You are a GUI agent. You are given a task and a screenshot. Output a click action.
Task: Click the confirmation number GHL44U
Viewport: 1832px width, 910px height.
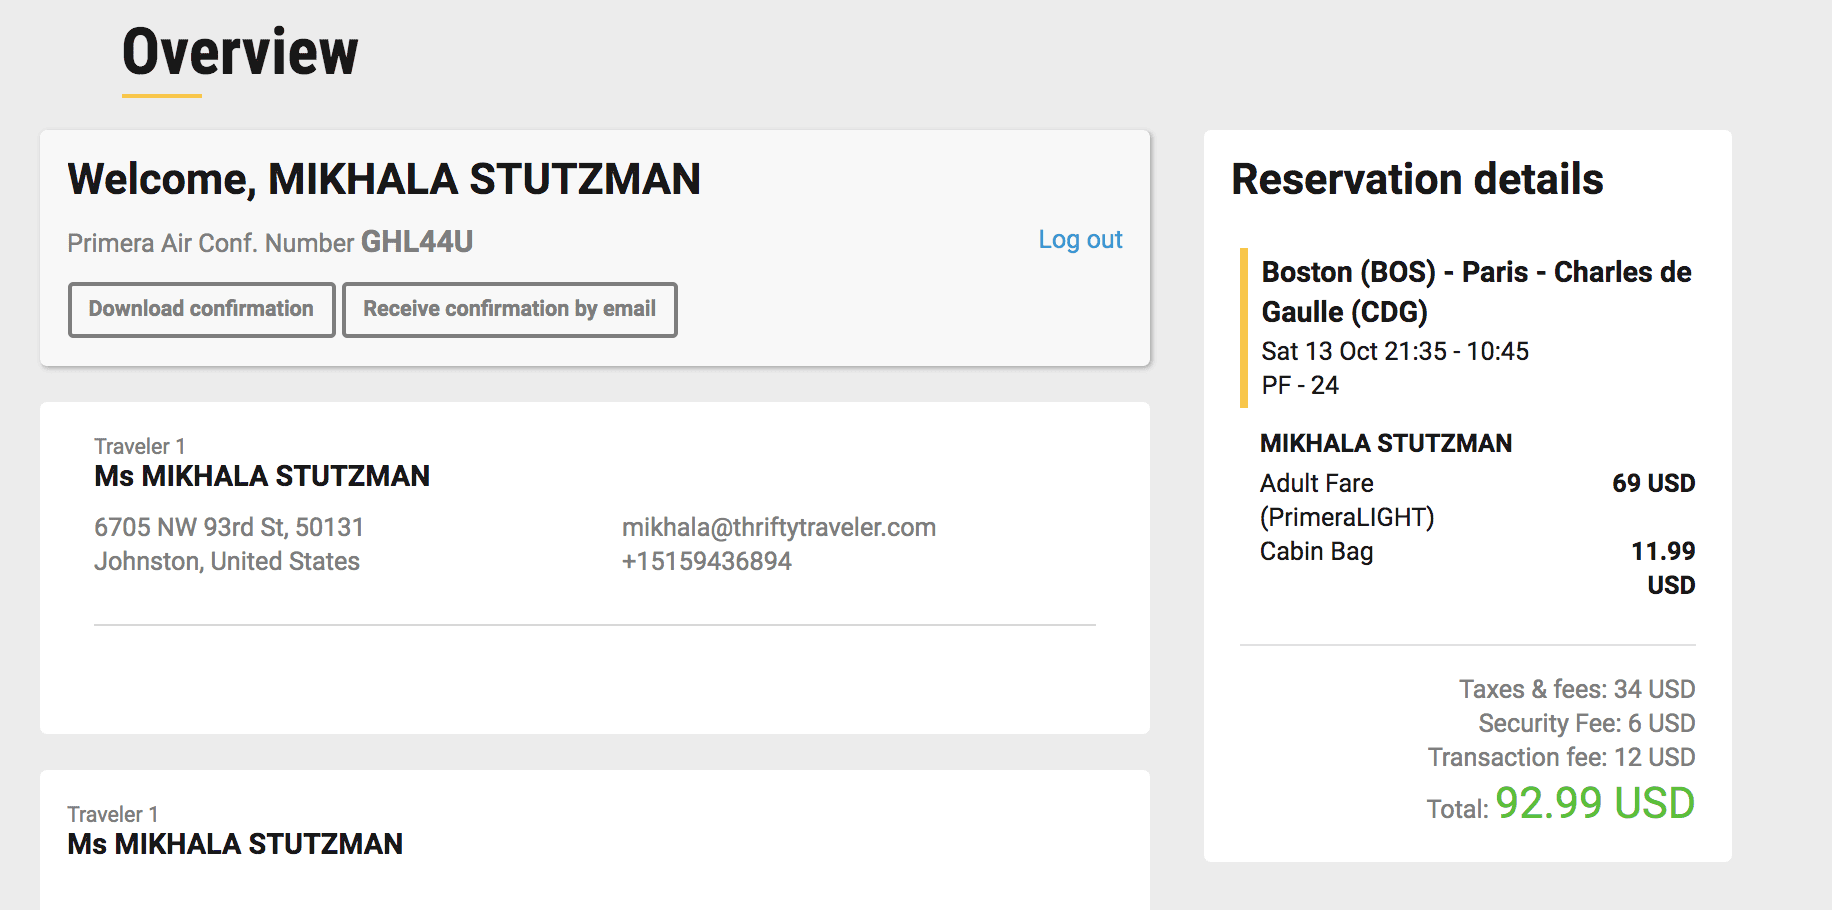(416, 242)
